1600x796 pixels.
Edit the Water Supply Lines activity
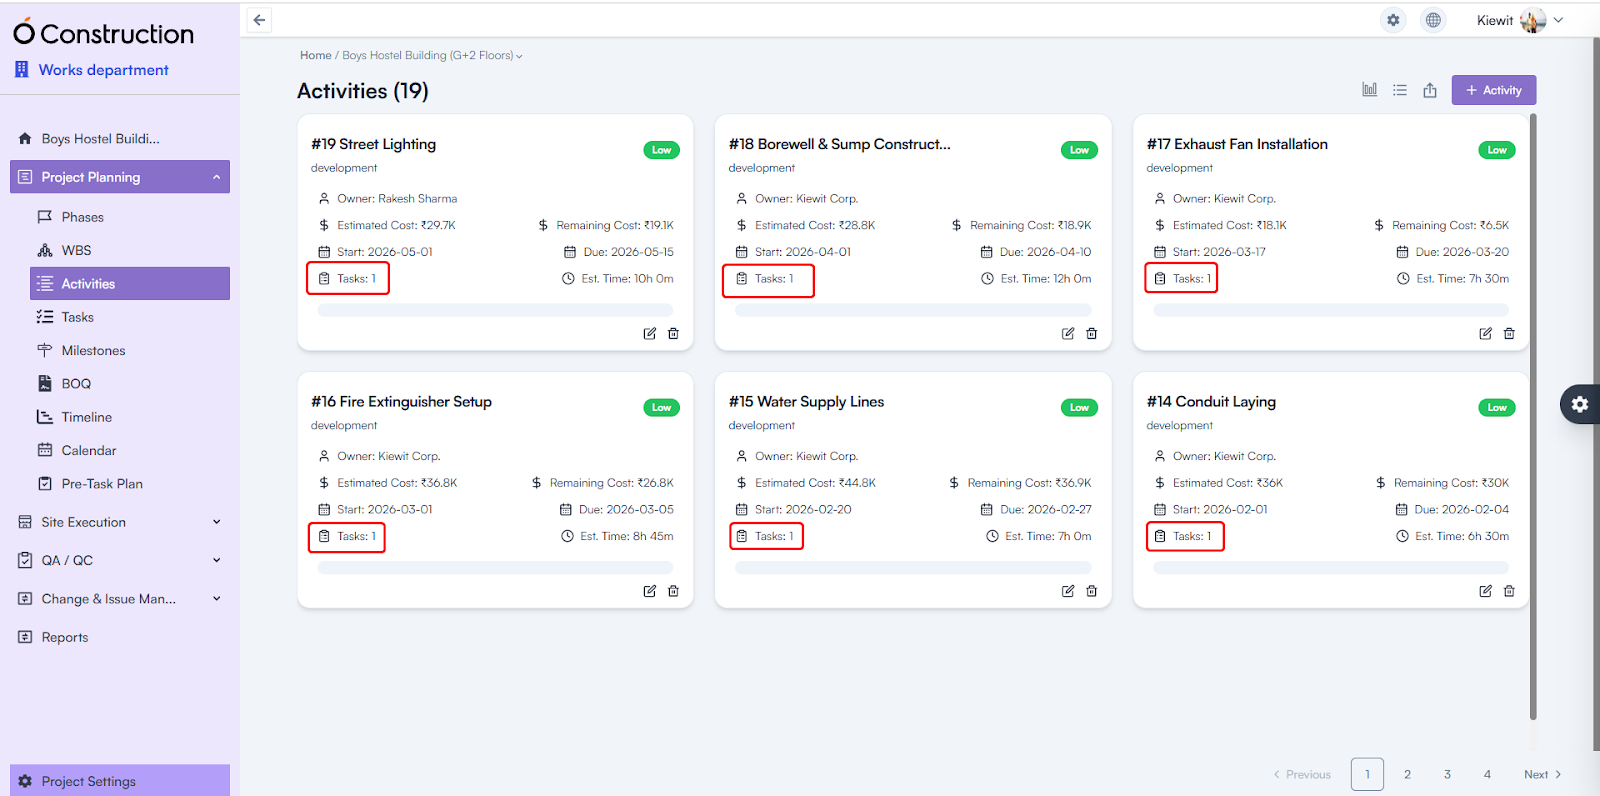click(1068, 591)
